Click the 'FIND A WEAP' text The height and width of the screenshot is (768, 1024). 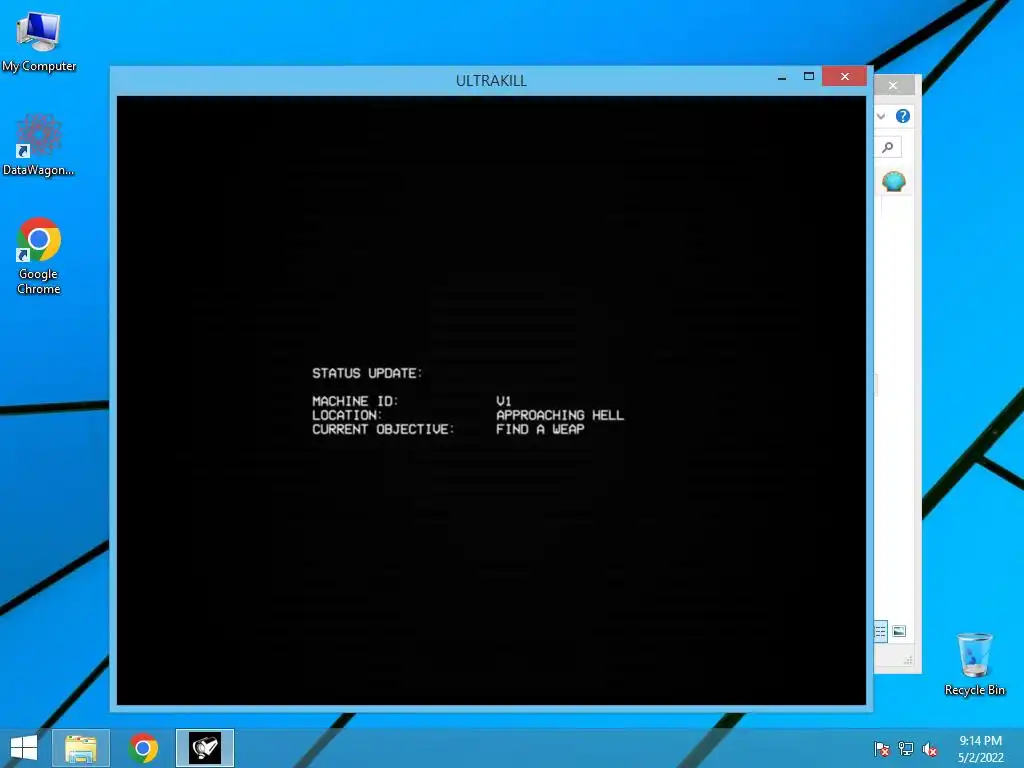[x=540, y=429]
